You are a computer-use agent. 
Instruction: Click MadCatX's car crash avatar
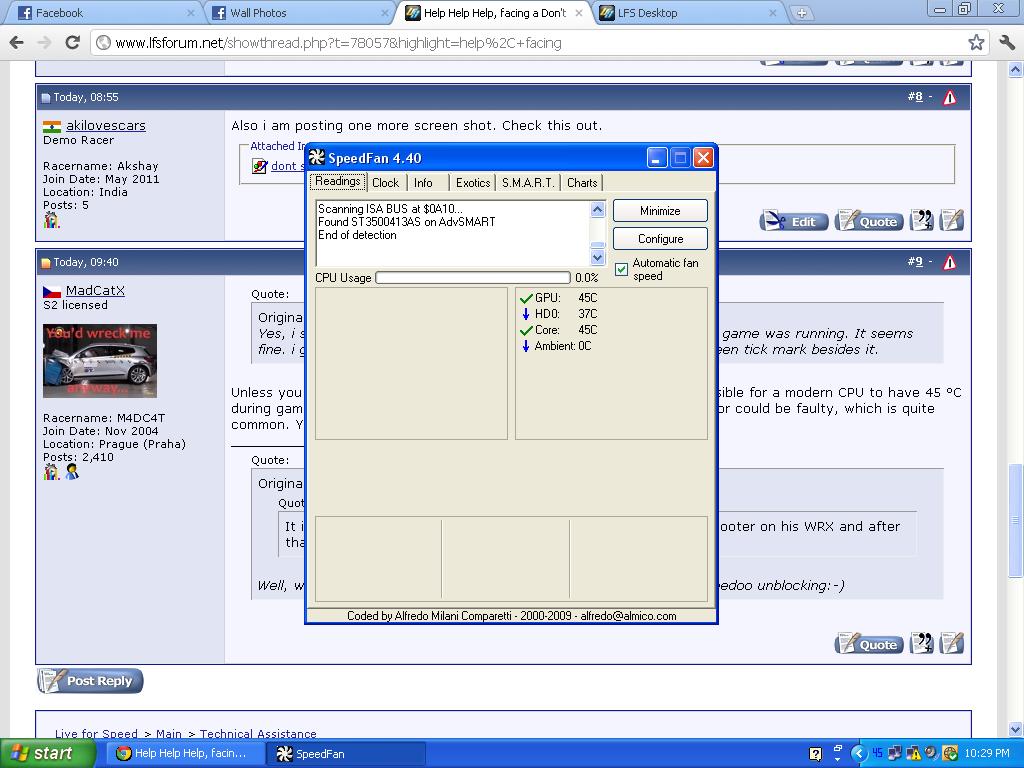pos(100,360)
